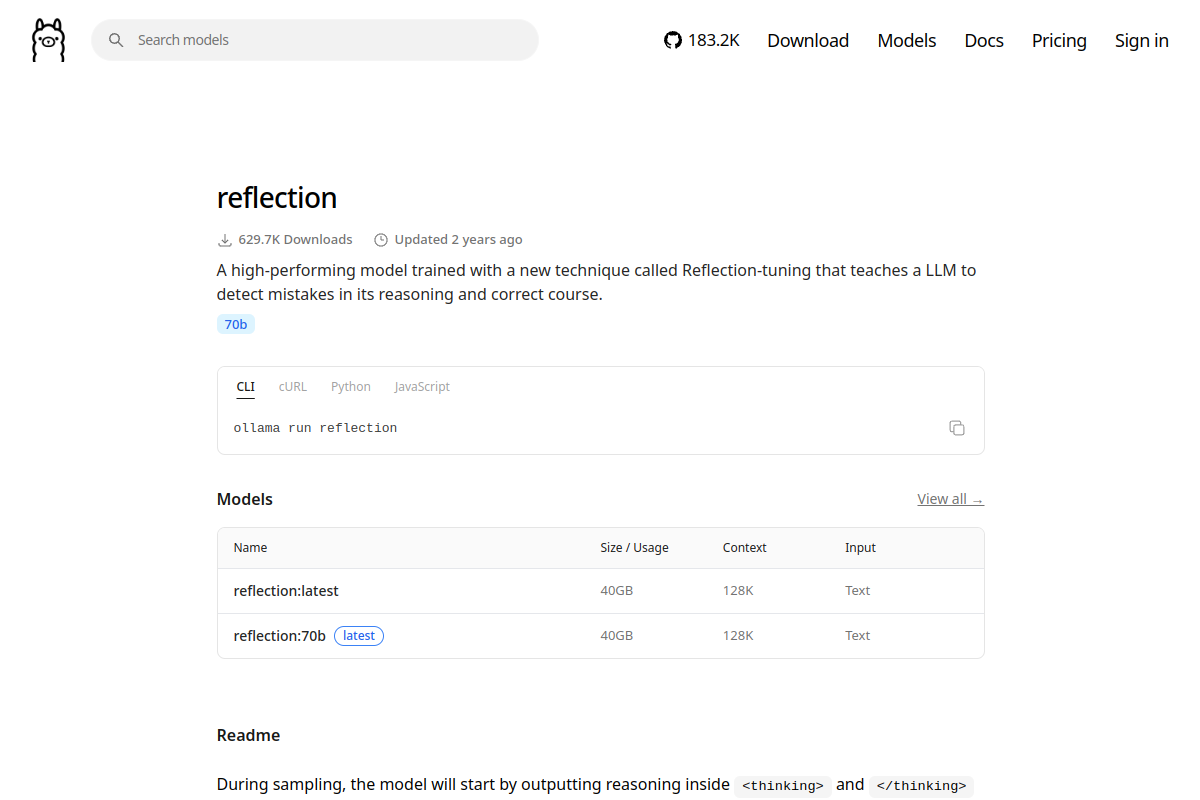Click the Input column header
The image size is (1200, 800).
(860, 548)
